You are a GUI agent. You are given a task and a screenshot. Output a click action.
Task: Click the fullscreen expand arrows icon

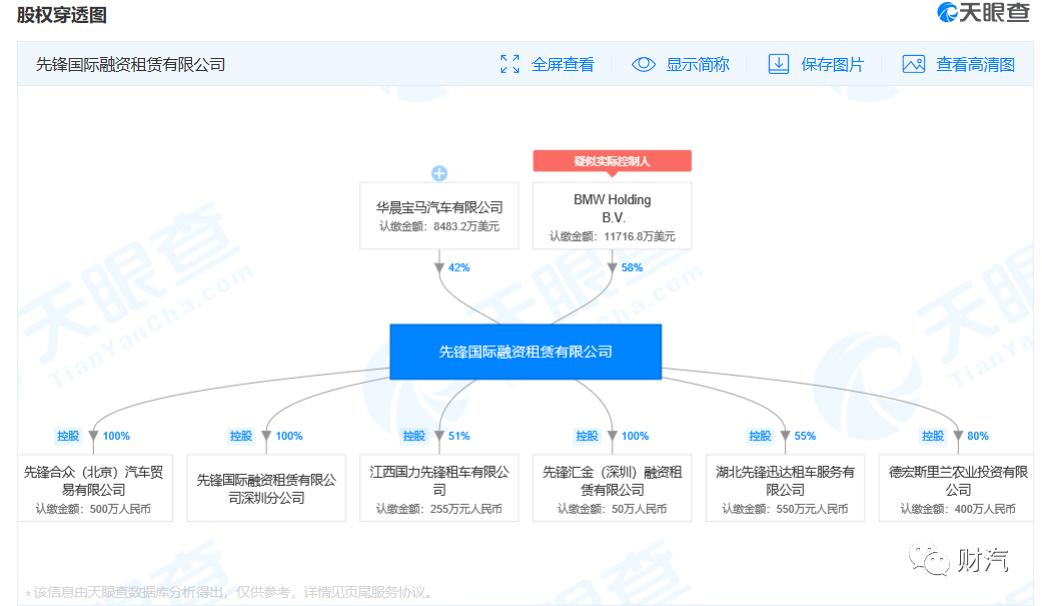[x=509, y=63]
